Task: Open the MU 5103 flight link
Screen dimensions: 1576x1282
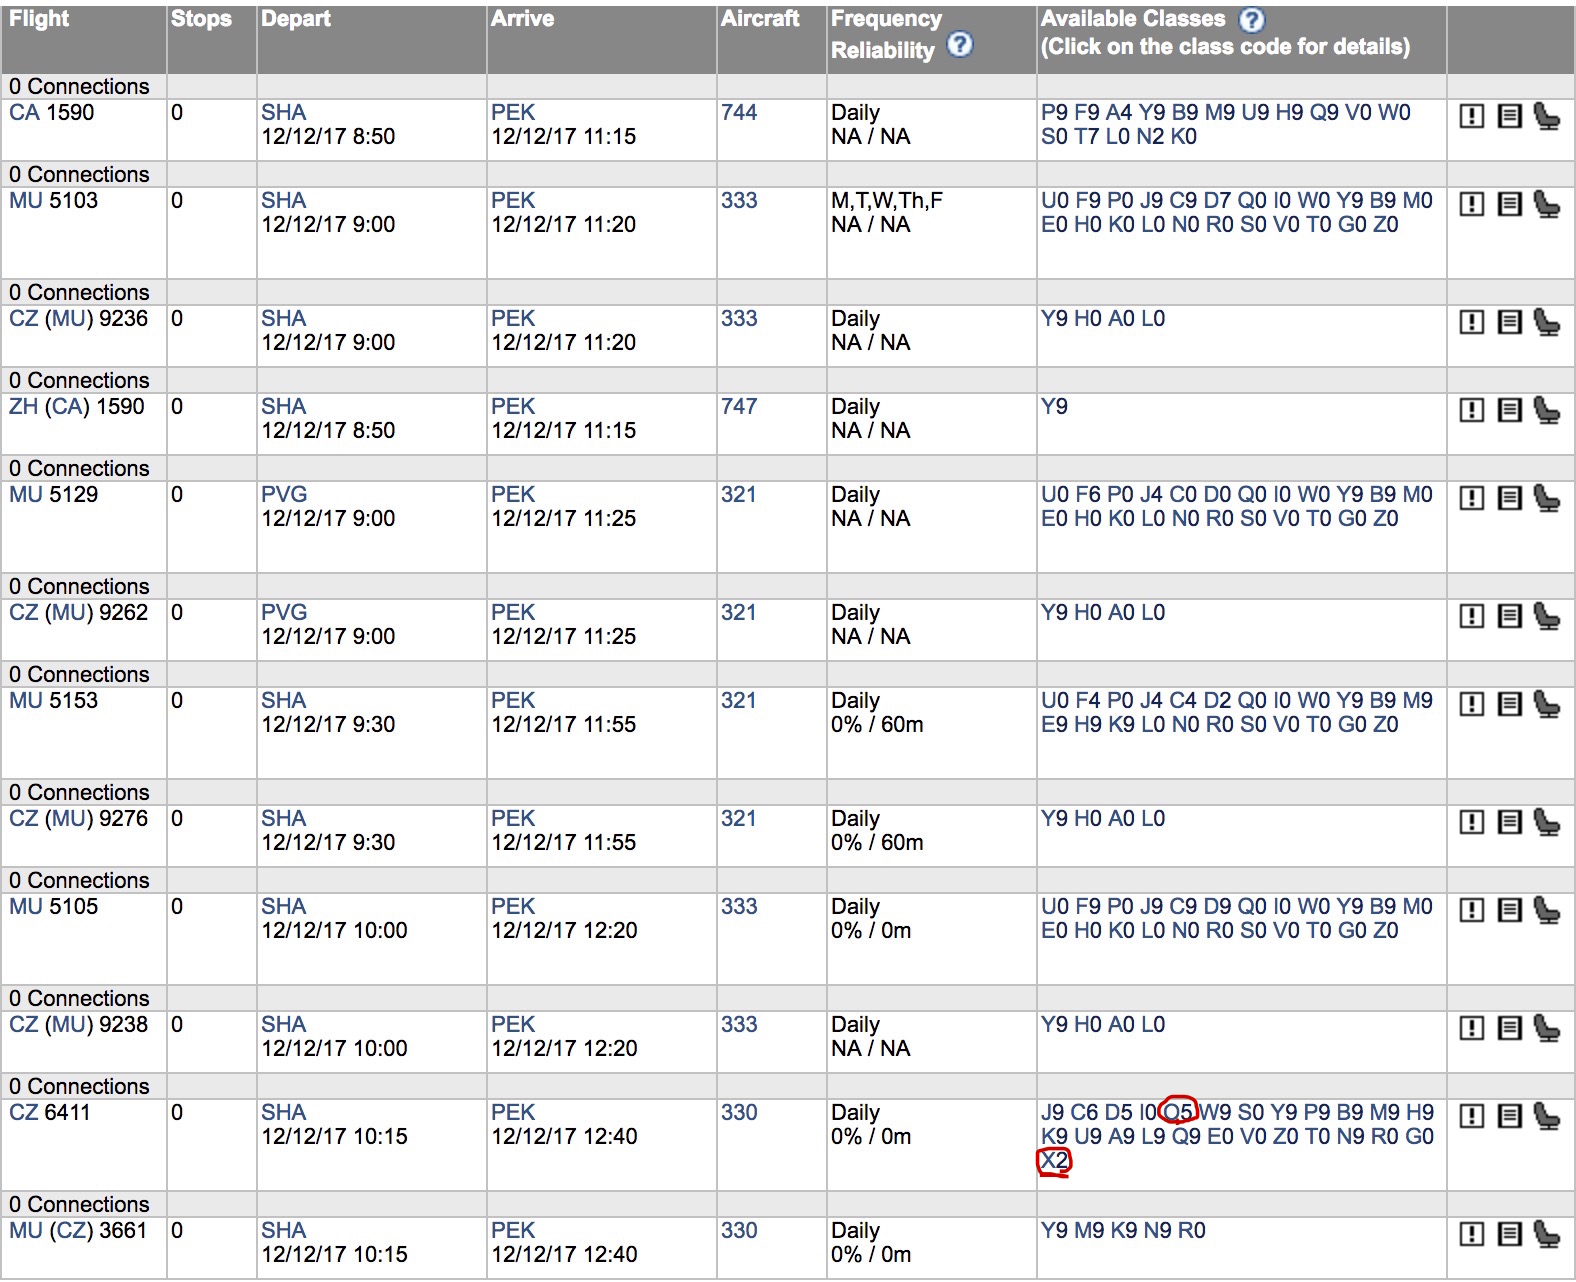Action: tap(53, 201)
